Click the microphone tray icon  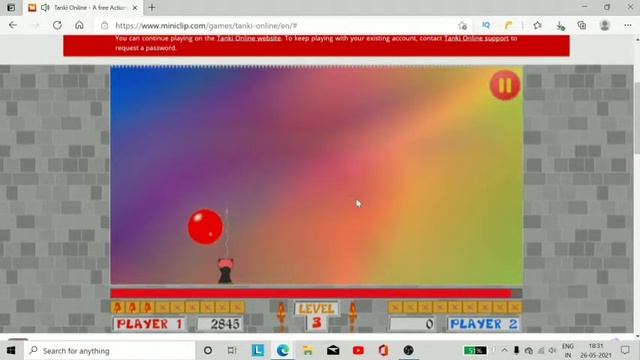516,350
